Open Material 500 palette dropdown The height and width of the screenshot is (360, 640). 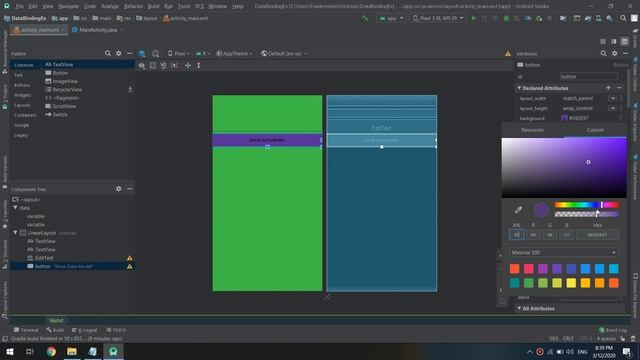coord(563,253)
